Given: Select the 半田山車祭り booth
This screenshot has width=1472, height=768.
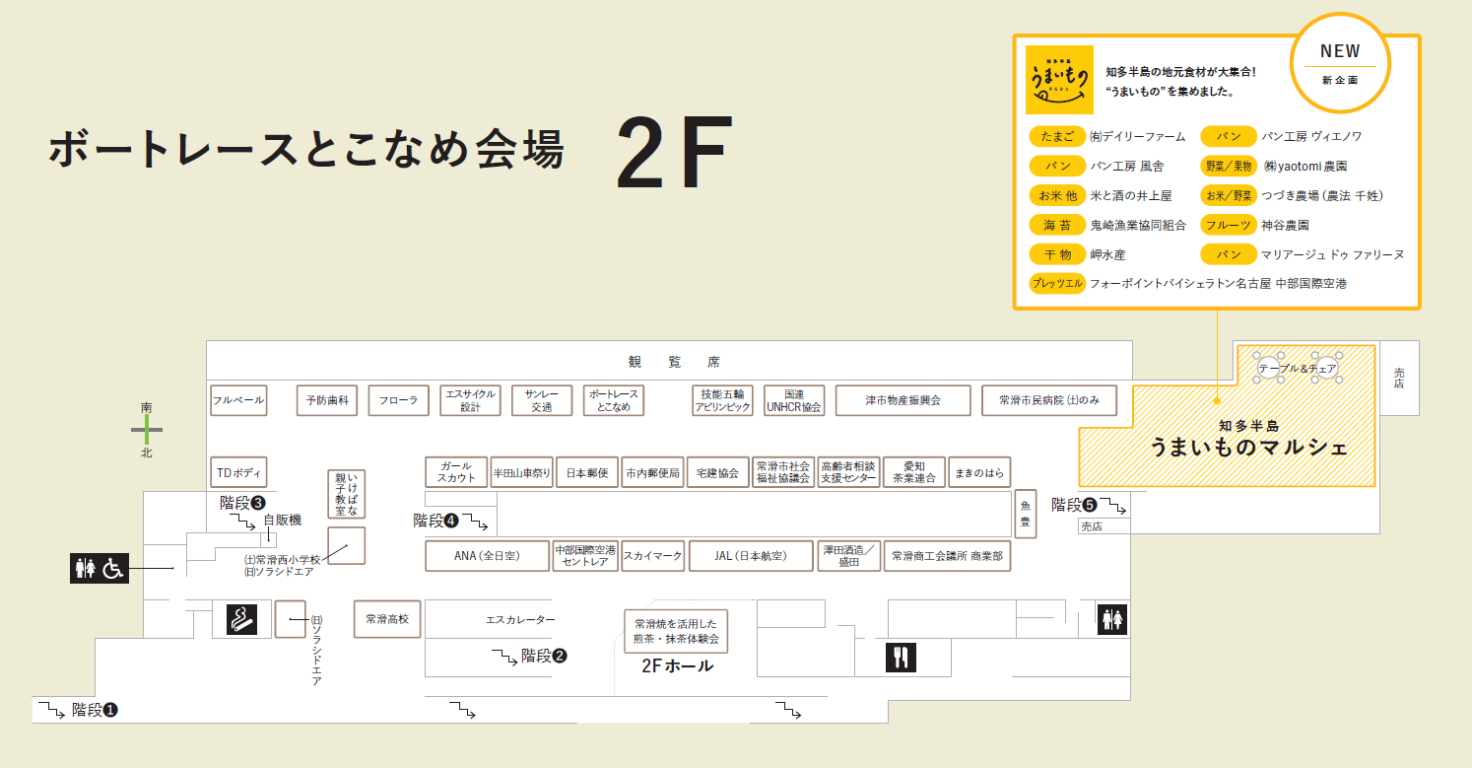Looking at the screenshot, I should [522, 472].
